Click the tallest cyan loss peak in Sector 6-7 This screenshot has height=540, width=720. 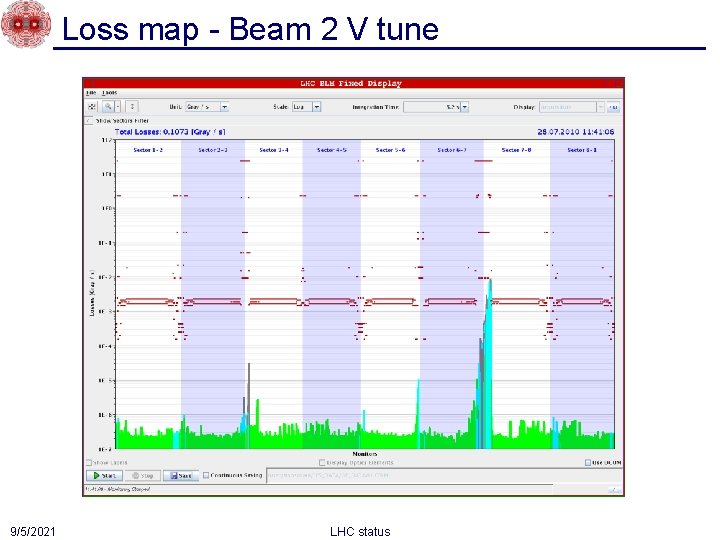click(x=490, y=363)
